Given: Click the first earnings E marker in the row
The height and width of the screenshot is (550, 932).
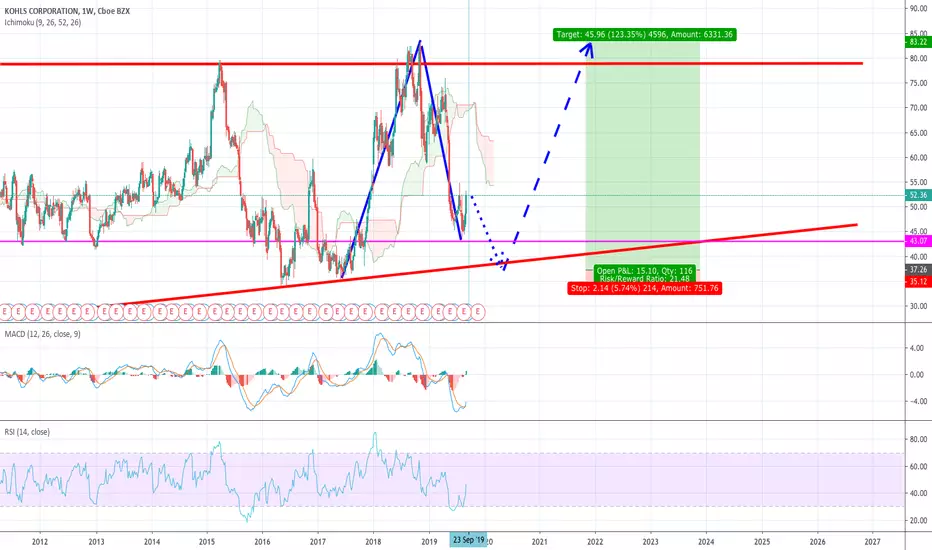Looking at the screenshot, I should point(5,311).
